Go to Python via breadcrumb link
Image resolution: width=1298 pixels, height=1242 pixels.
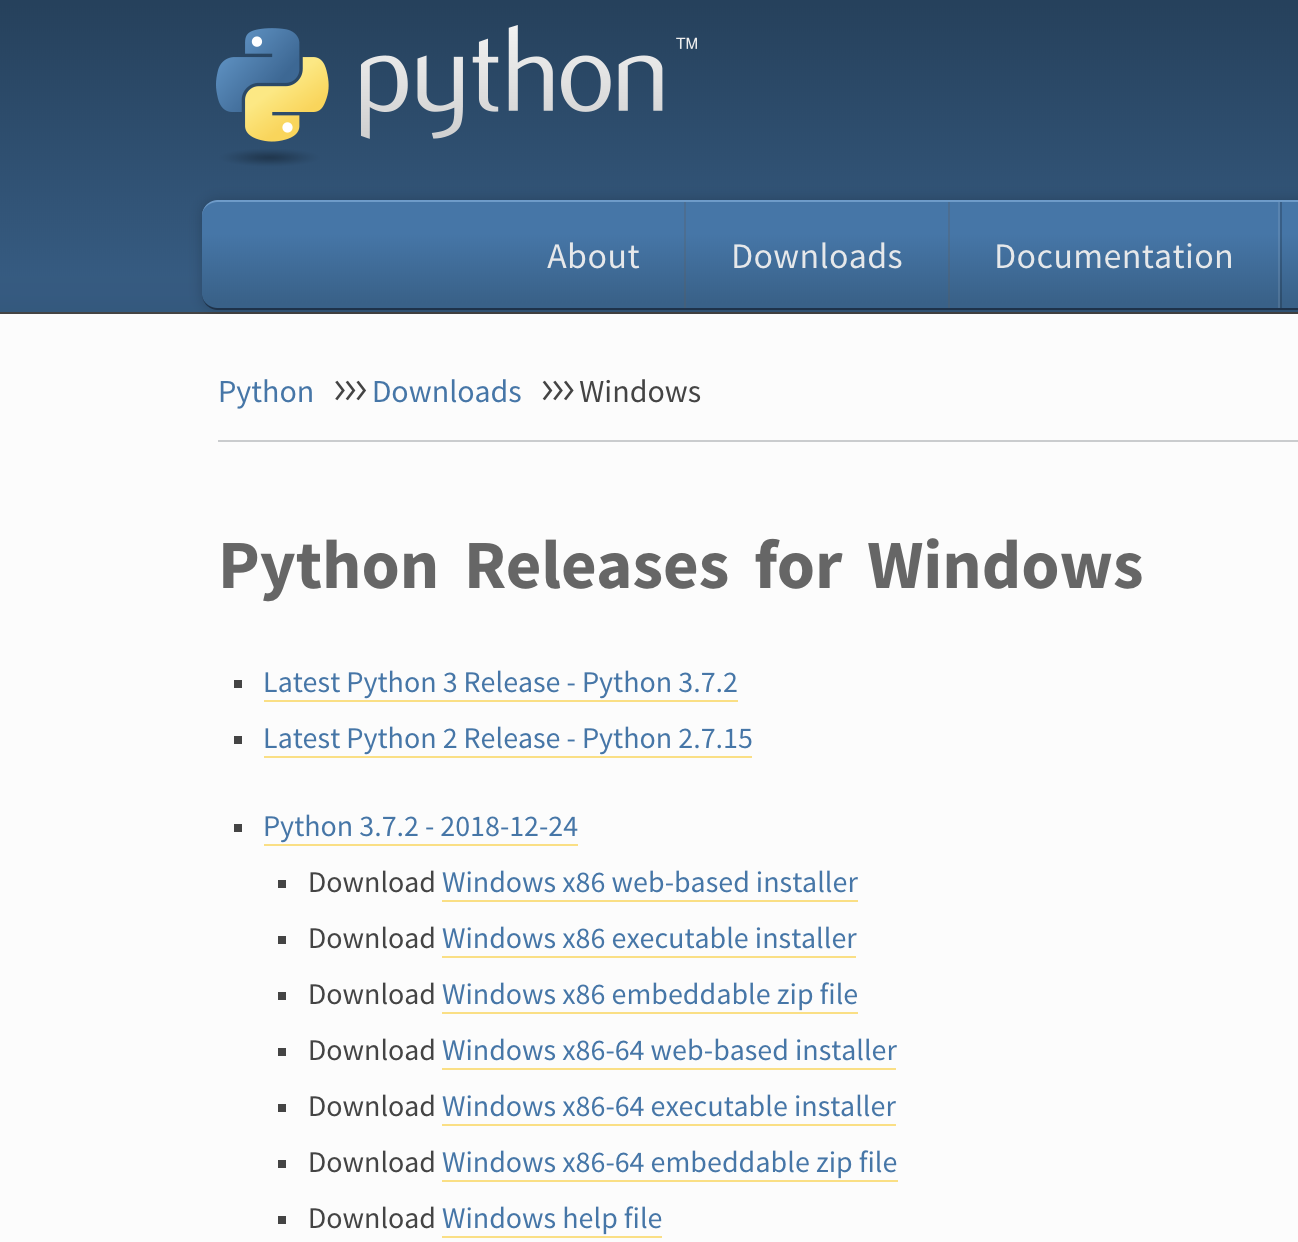point(265,392)
